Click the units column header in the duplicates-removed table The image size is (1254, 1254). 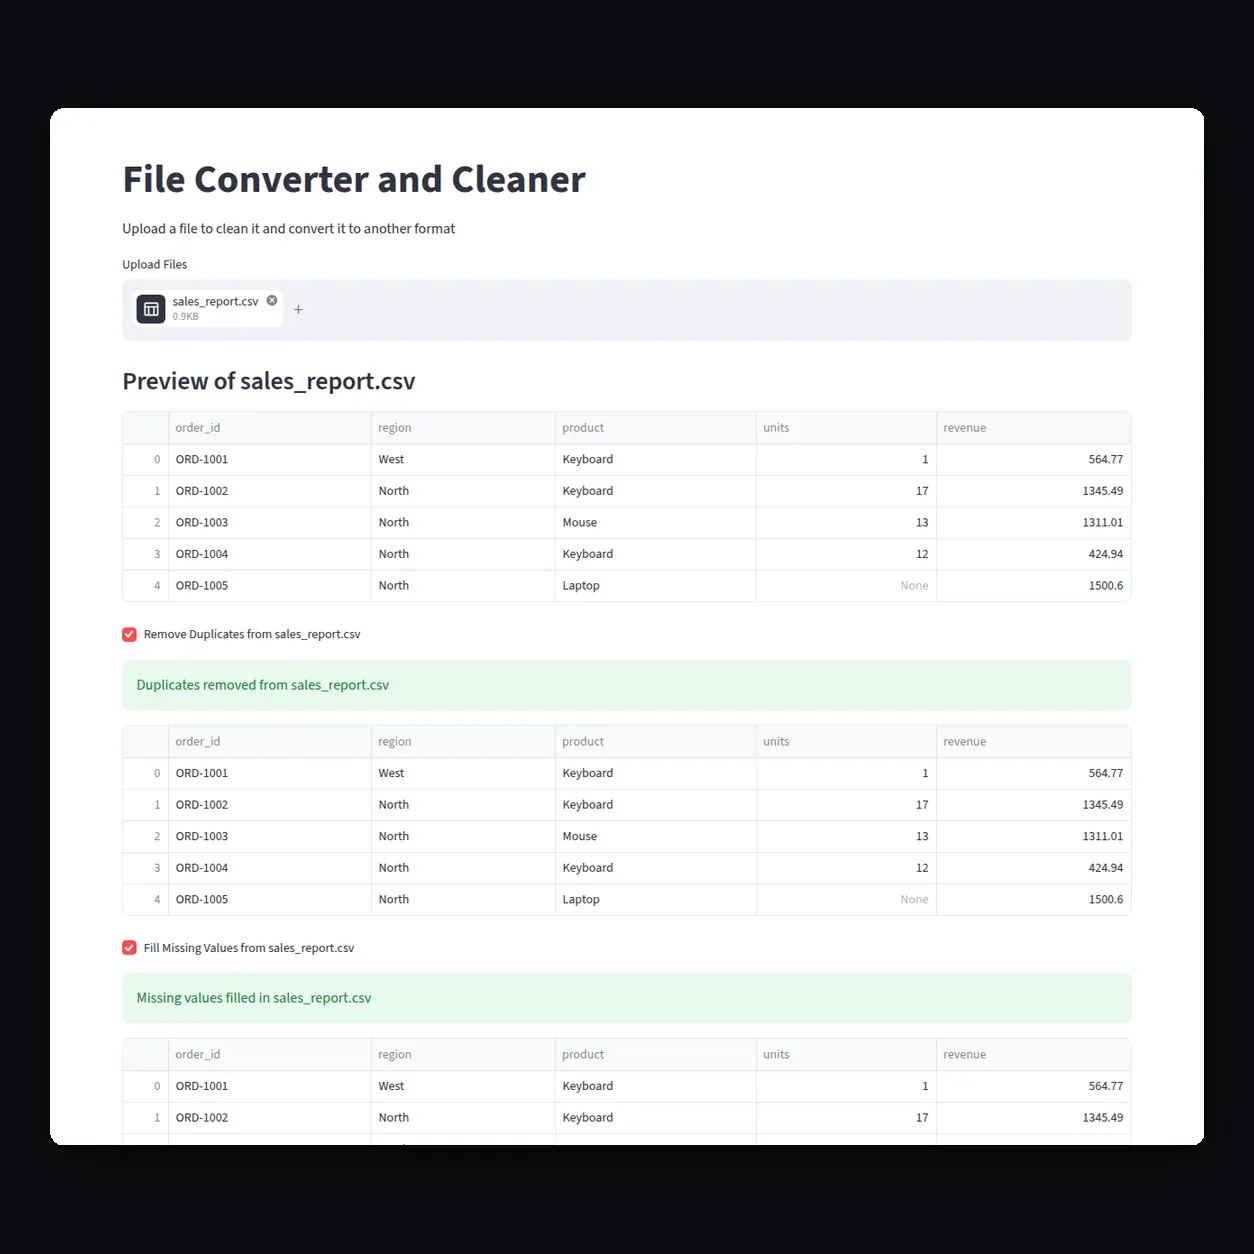(846, 742)
